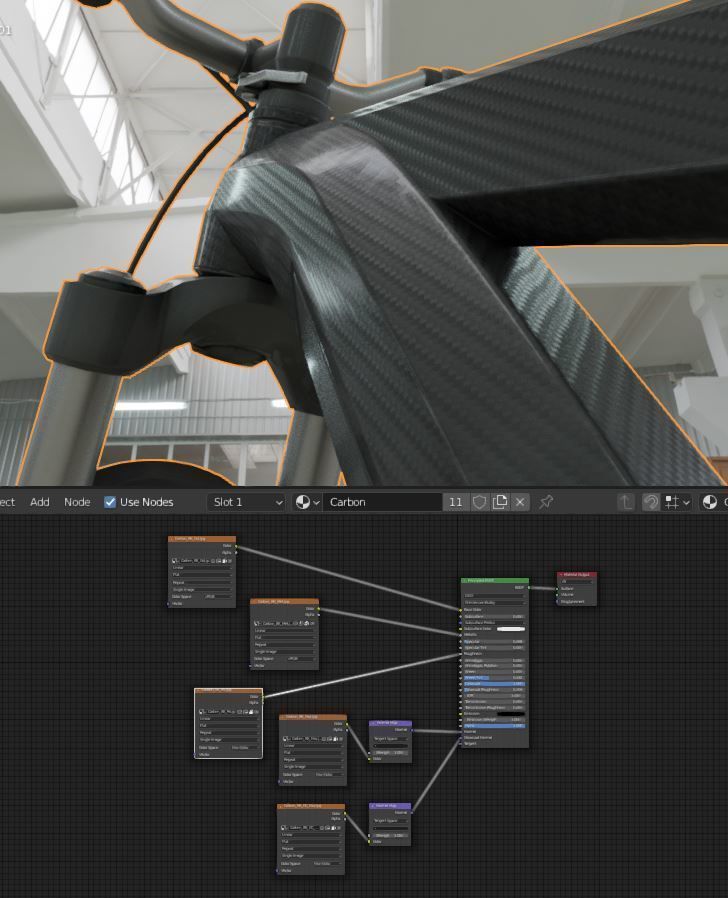This screenshot has width=728, height=898.
Task: Open Color Space dropdown in Base Color texture node
Action: (218, 596)
